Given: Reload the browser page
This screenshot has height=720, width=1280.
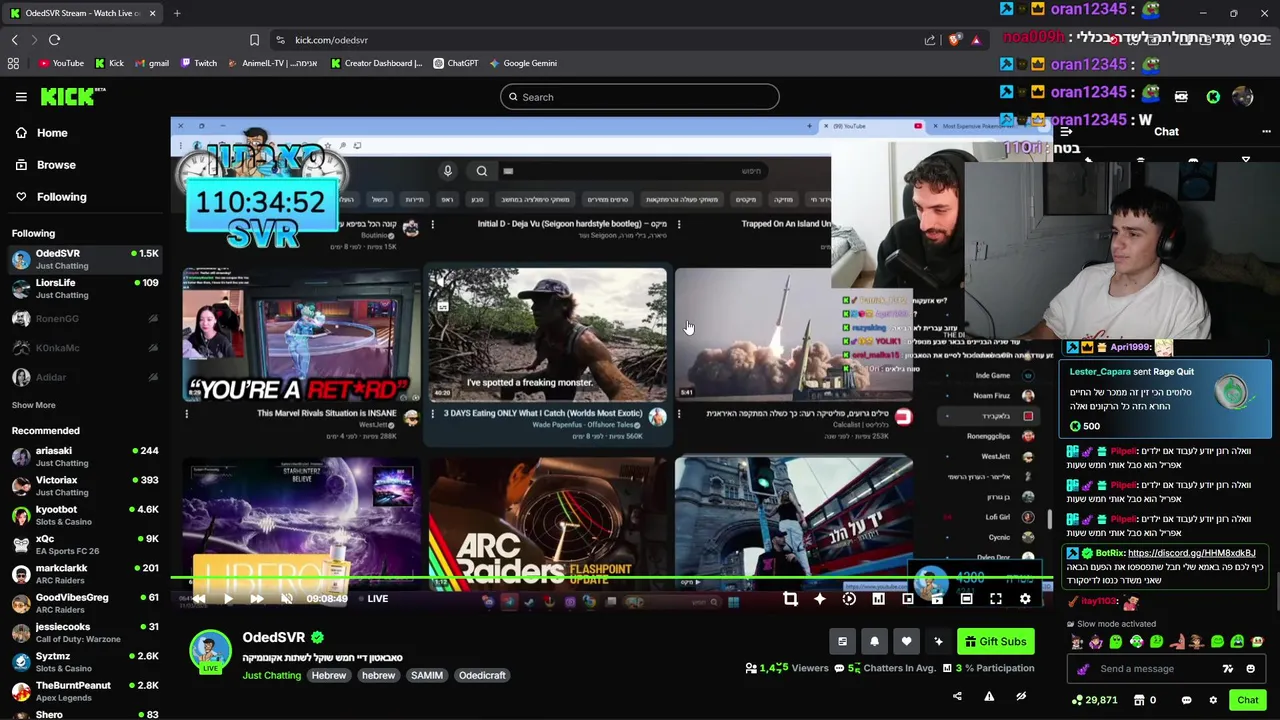Looking at the screenshot, I should tap(54, 40).
